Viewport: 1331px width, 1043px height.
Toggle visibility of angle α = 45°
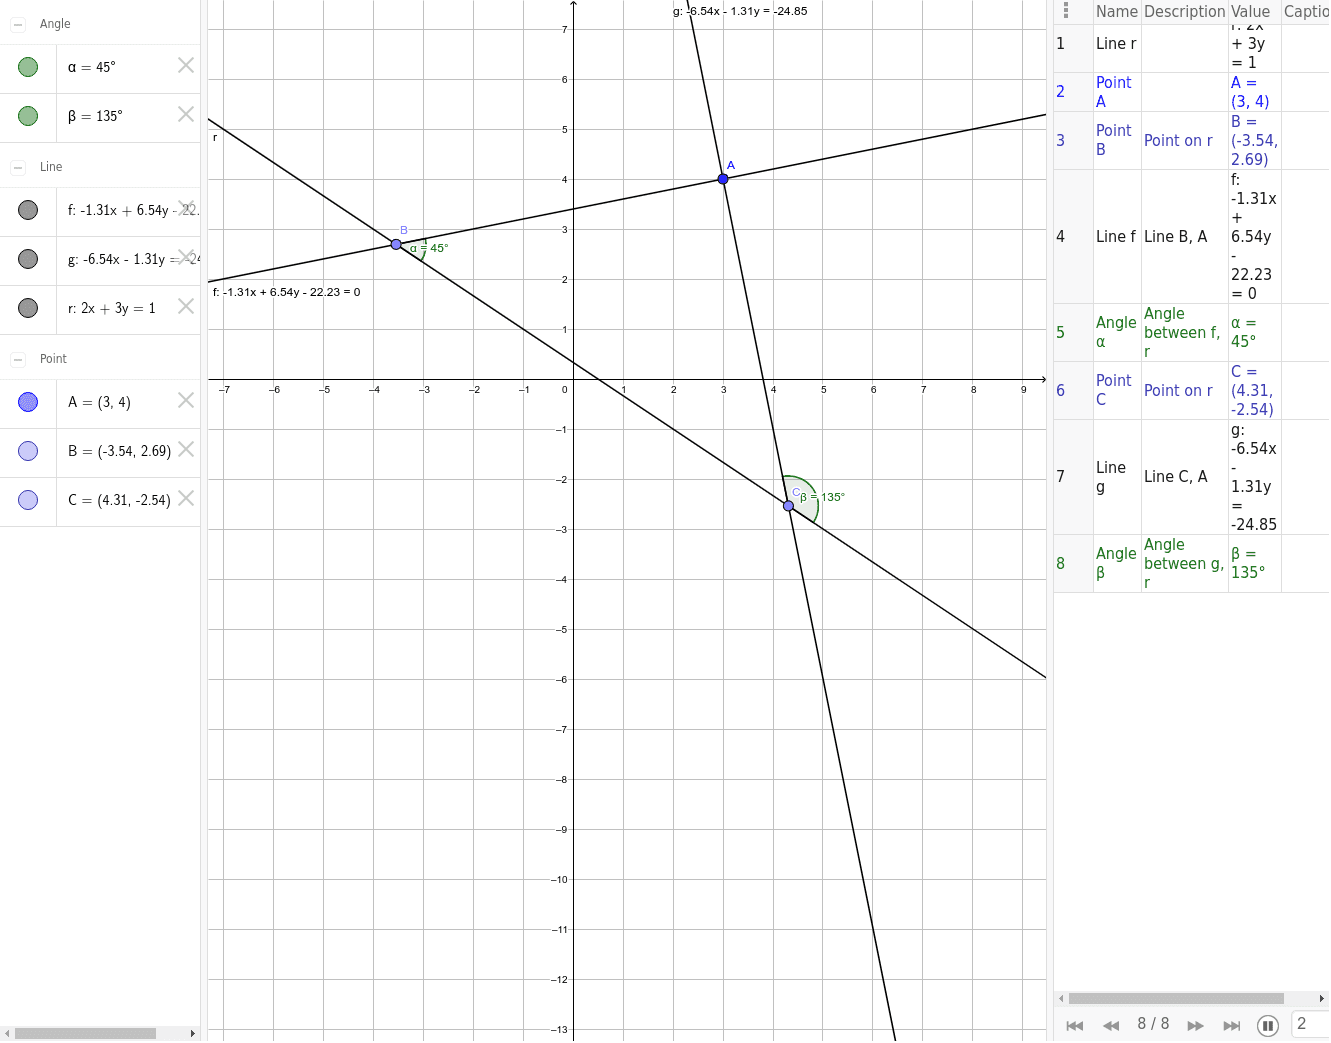[x=28, y=67]
